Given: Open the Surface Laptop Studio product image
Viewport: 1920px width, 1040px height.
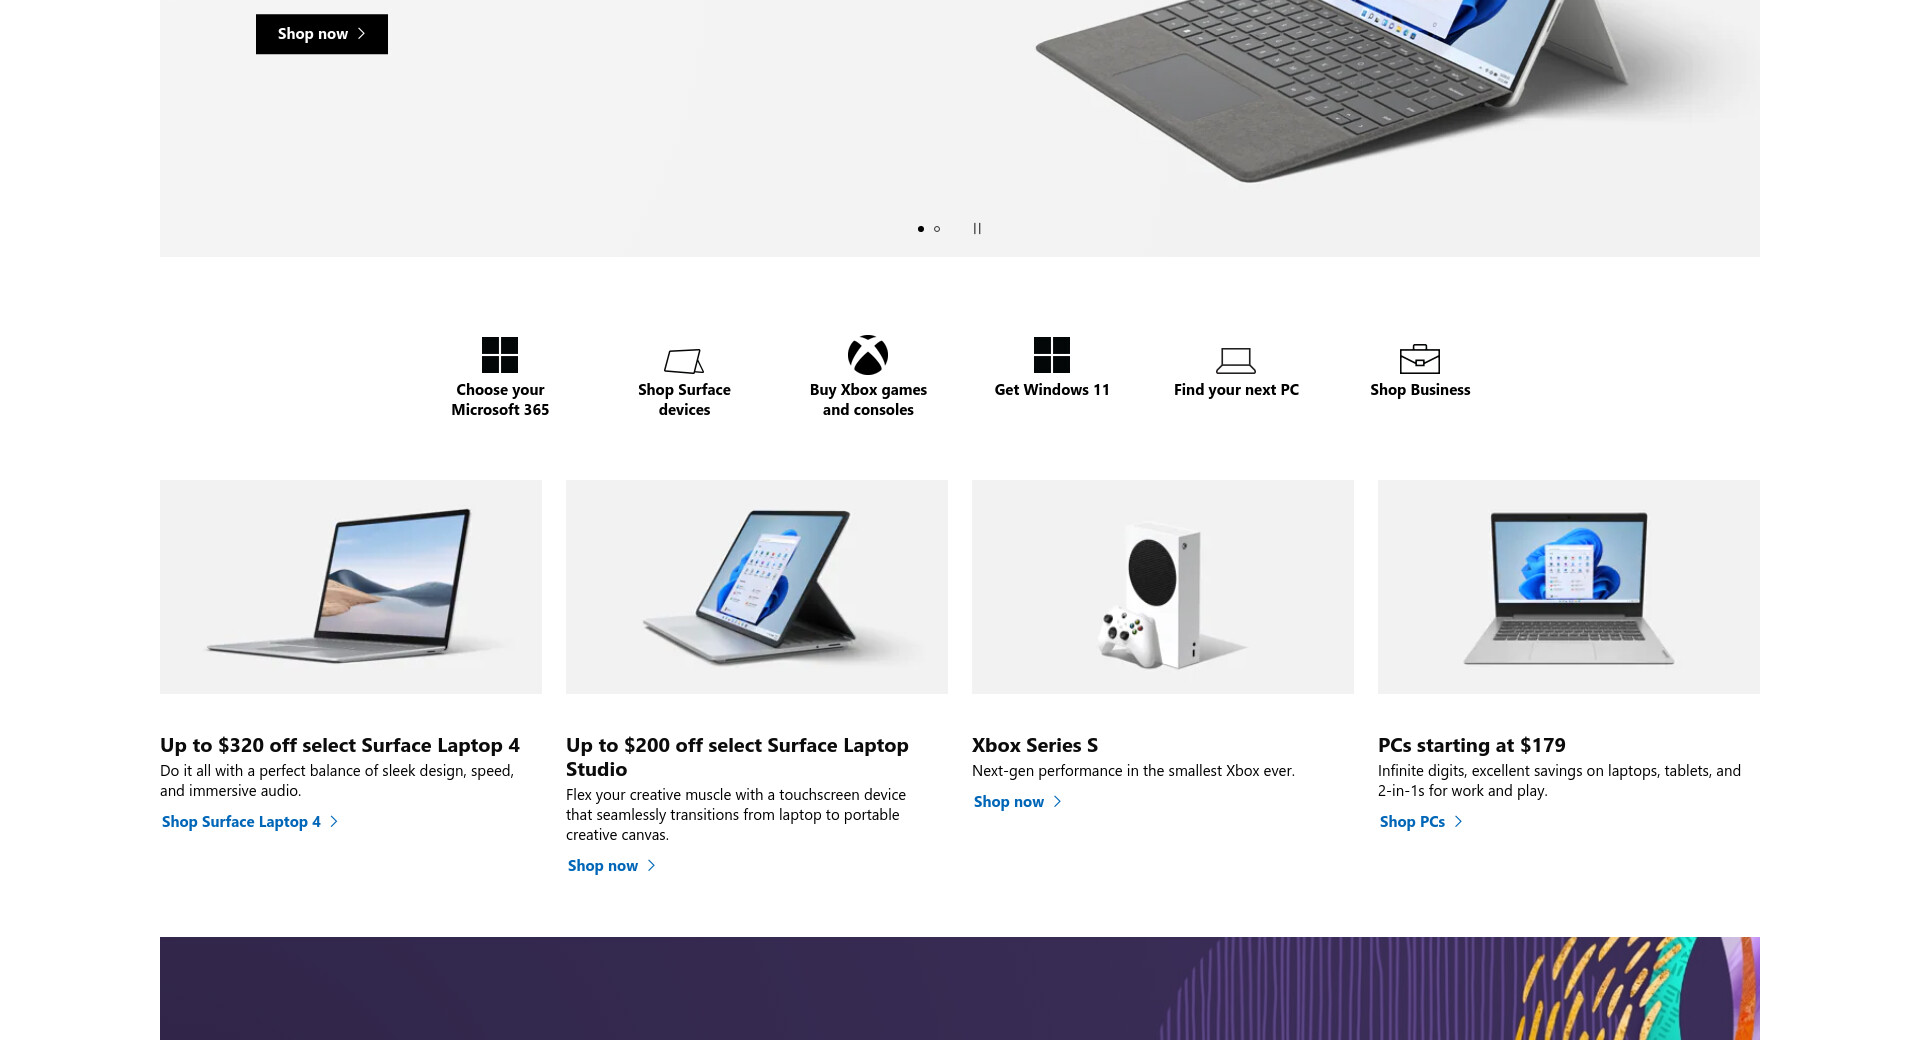Looking at the screenshot, I should tap(757, 587).
